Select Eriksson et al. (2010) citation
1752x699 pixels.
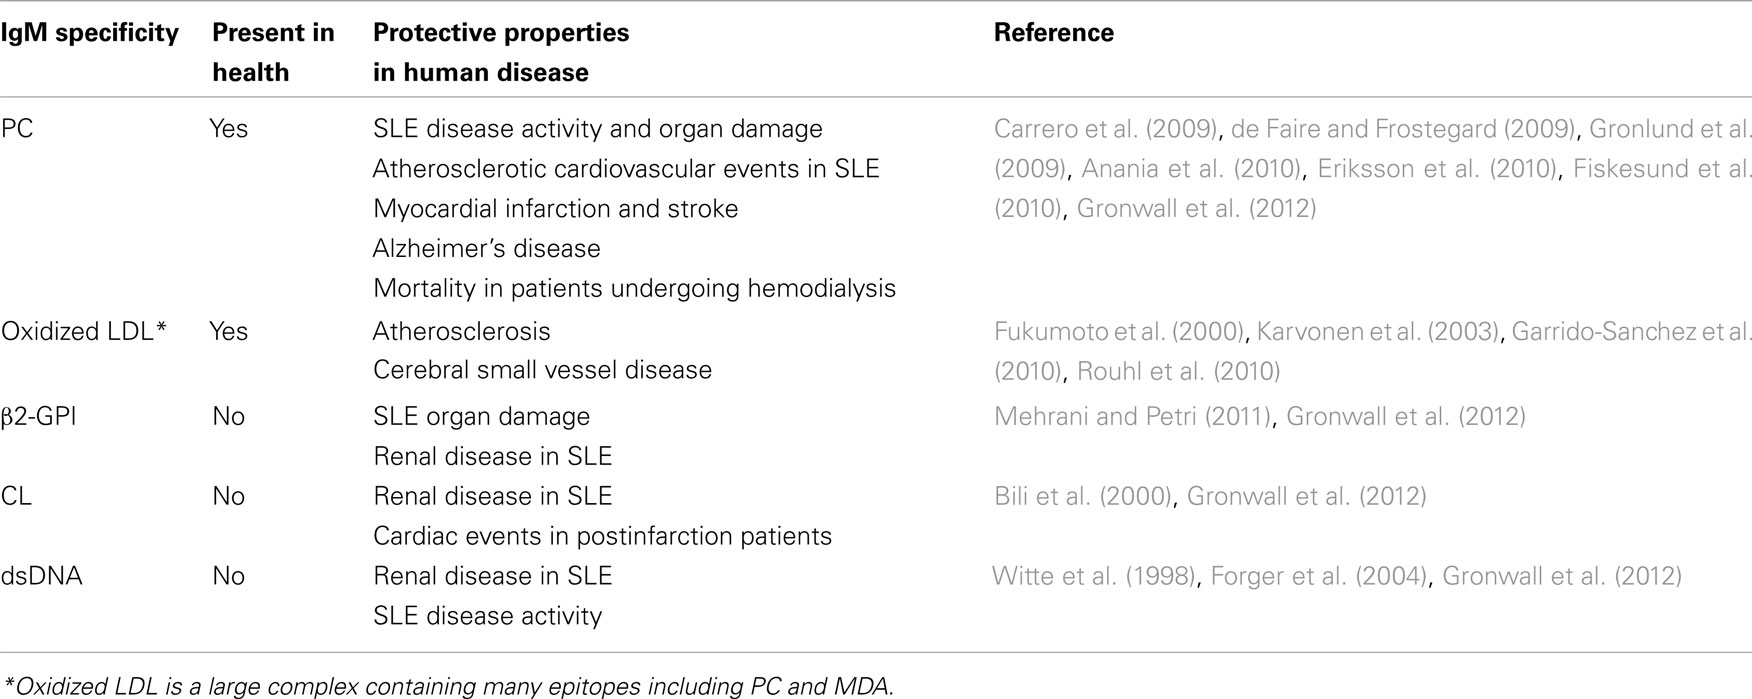(1437, 169)
